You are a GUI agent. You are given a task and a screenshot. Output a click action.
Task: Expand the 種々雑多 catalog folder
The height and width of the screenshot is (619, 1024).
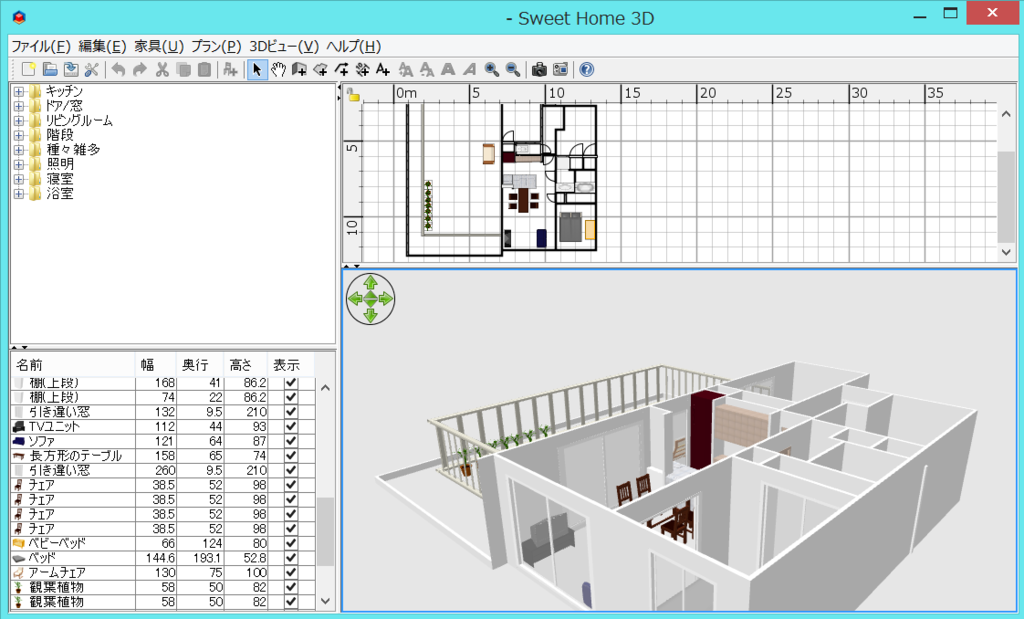[x=19, y=150]
